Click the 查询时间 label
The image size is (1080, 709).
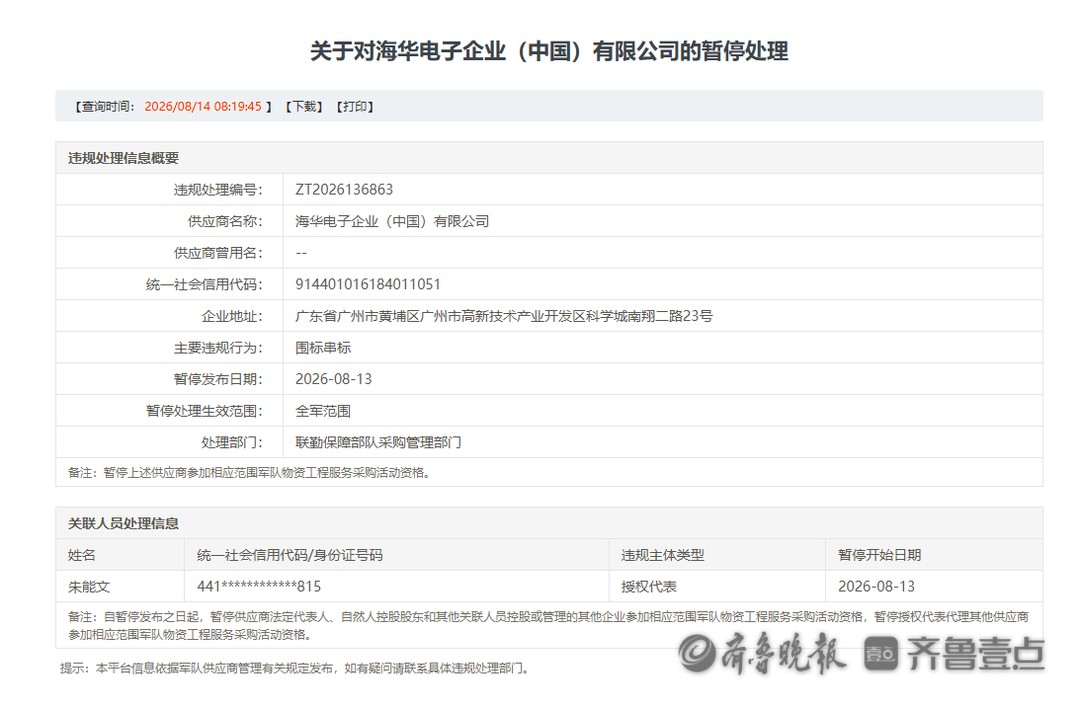click(105, 107)
